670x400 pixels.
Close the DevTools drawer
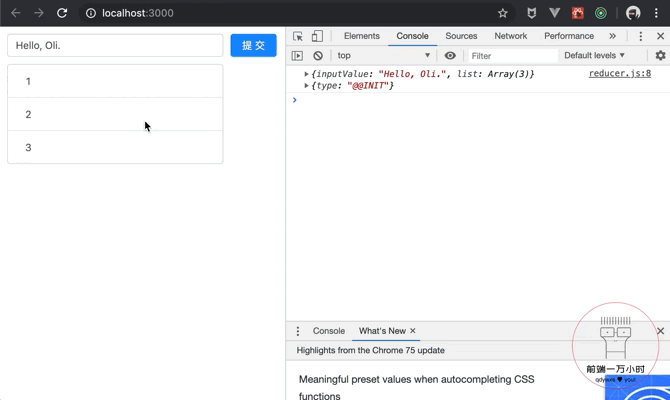click(x=661, y=331)
